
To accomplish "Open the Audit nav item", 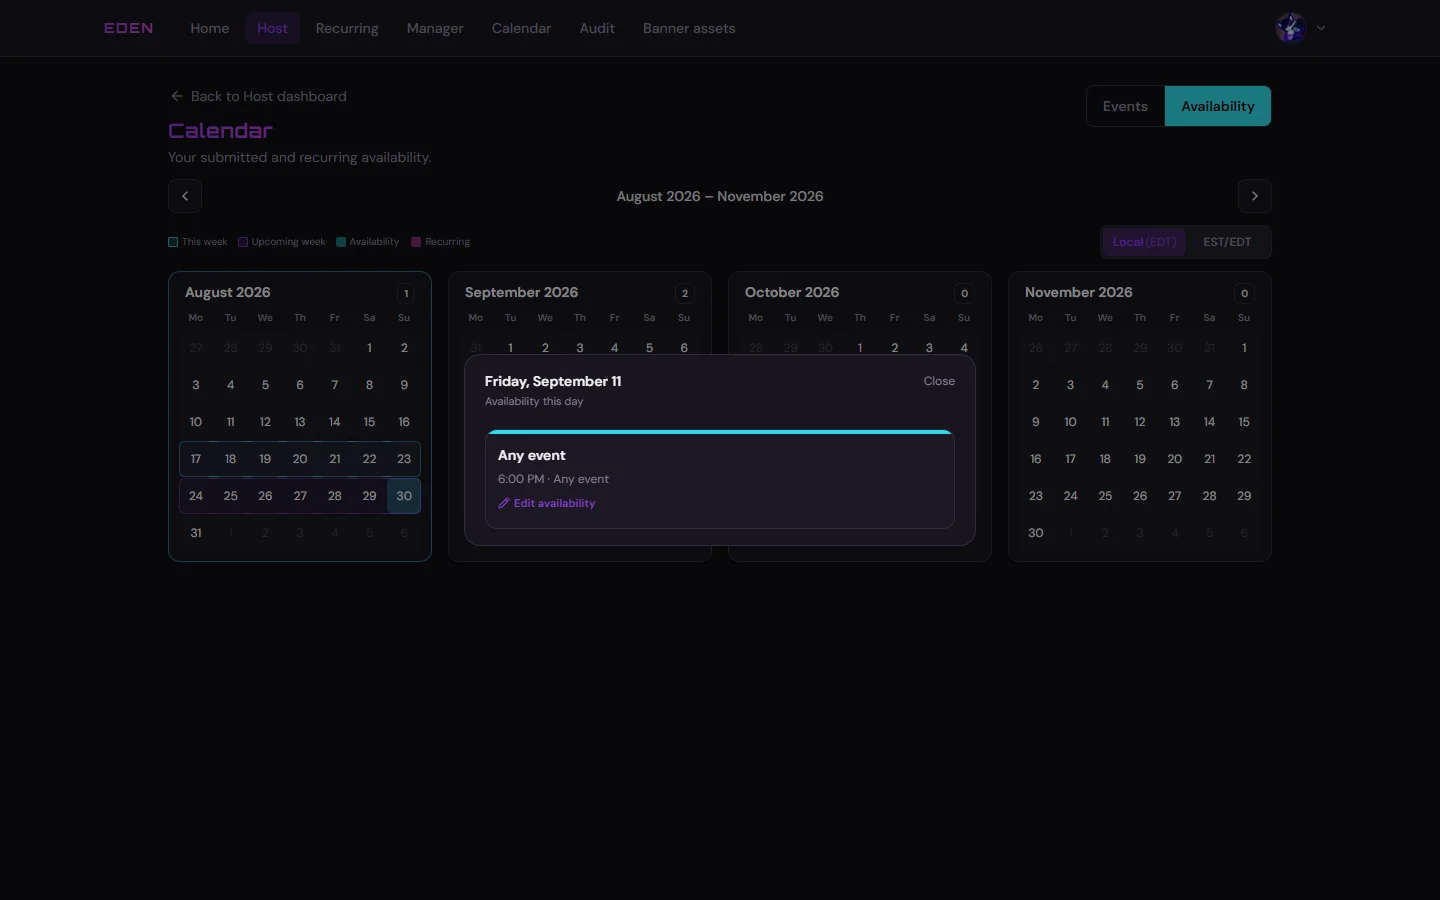I will click(597, 28).
